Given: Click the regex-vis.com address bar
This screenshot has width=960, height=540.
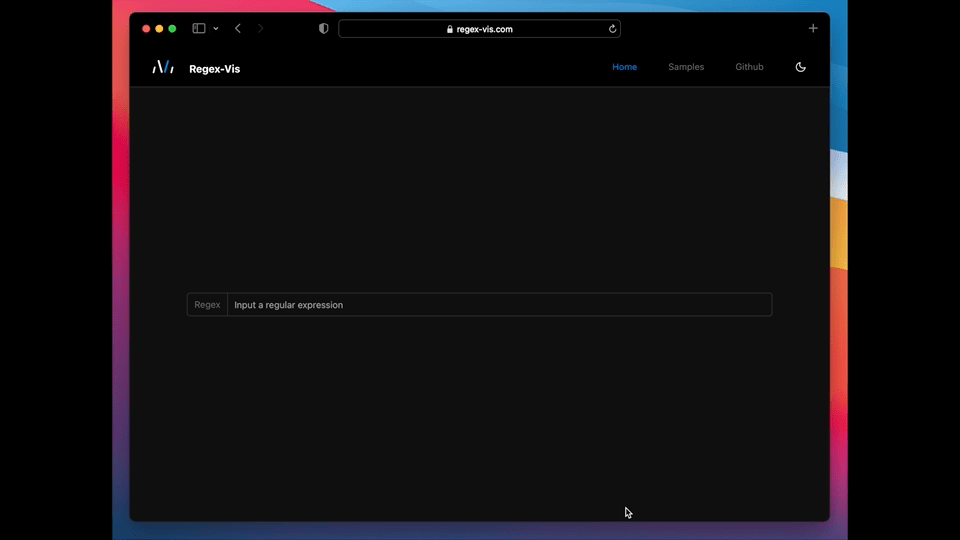Looking at the screenshot, I should coord(479,29).
